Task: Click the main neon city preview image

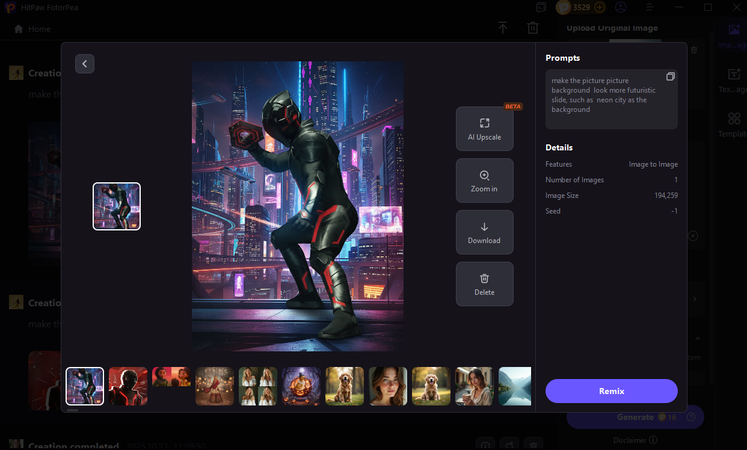Action: click(x=298, y=206)
